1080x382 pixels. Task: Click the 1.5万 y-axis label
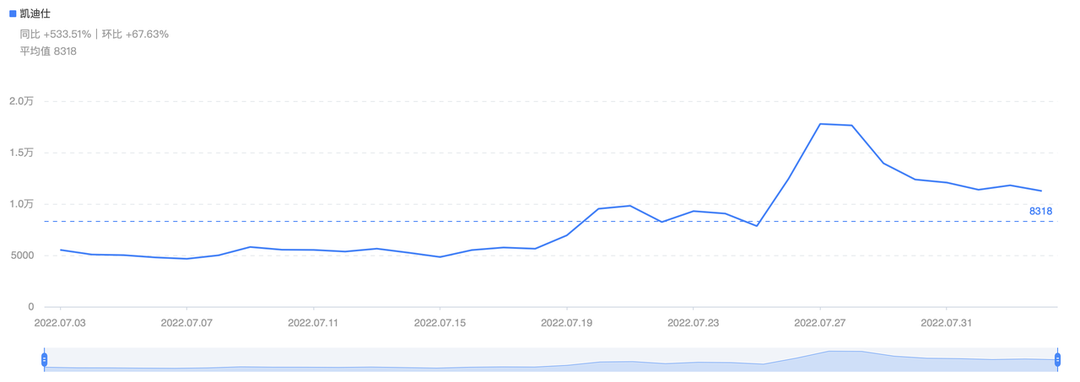click(x=21, y=153)
